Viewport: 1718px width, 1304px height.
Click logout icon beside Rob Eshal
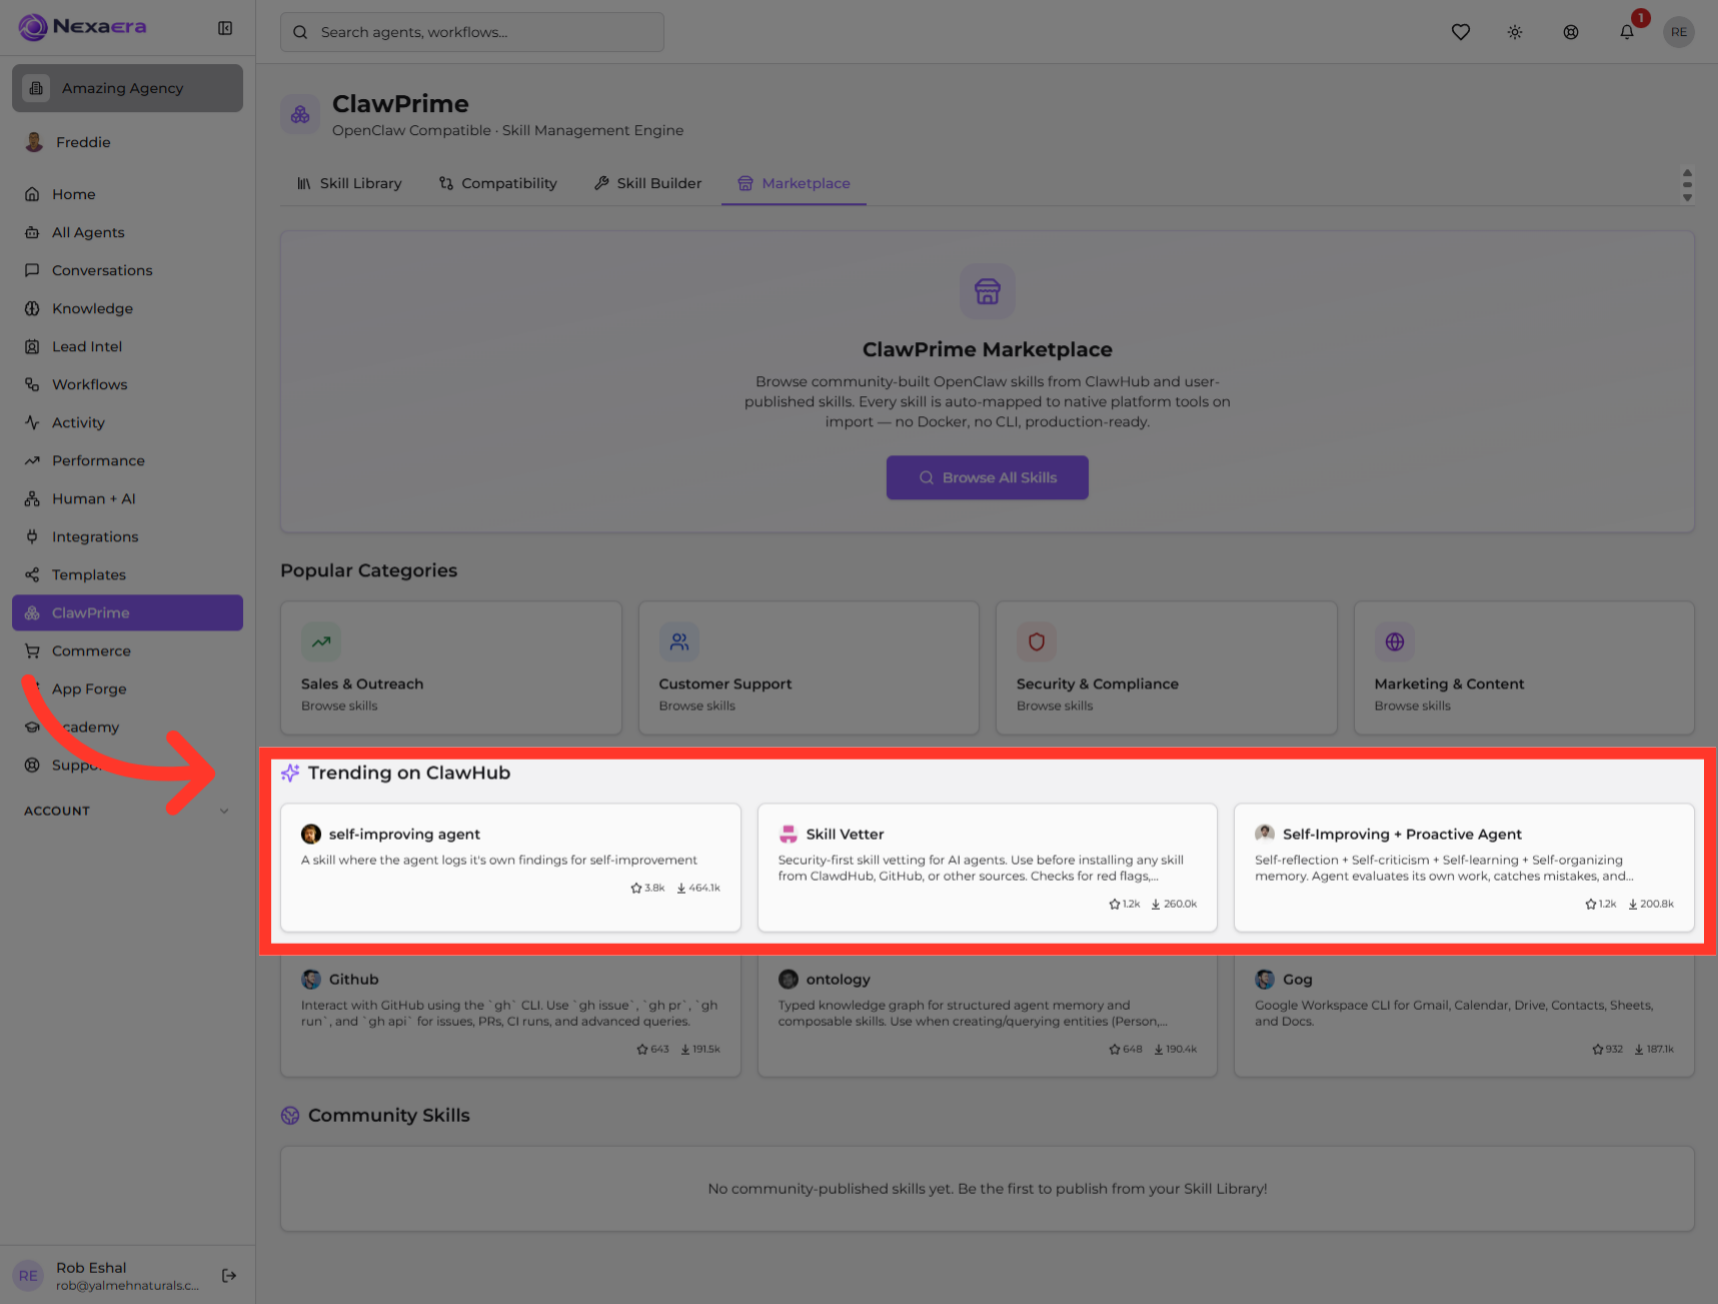point(229,1275)
